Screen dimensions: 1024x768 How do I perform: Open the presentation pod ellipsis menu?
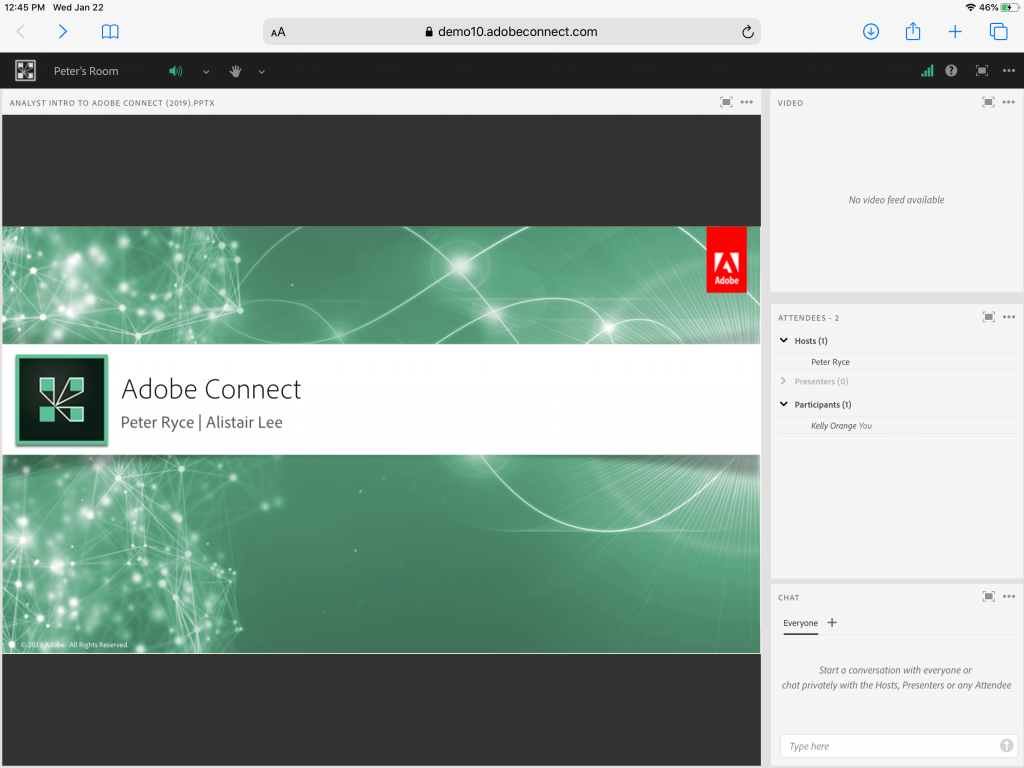[746, 102]
